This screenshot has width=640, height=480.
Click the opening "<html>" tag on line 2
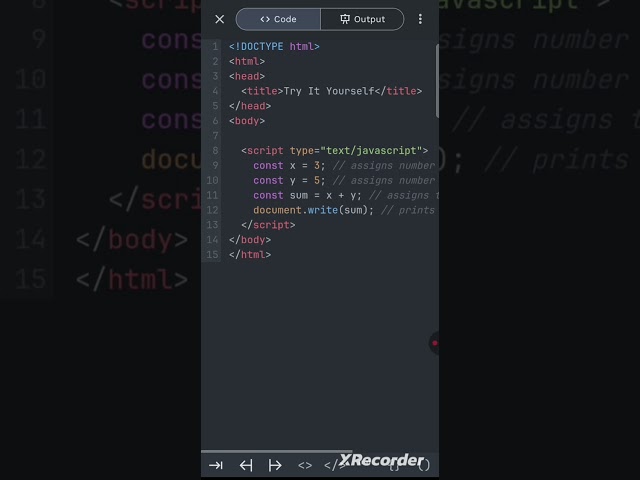coord(247,62)
